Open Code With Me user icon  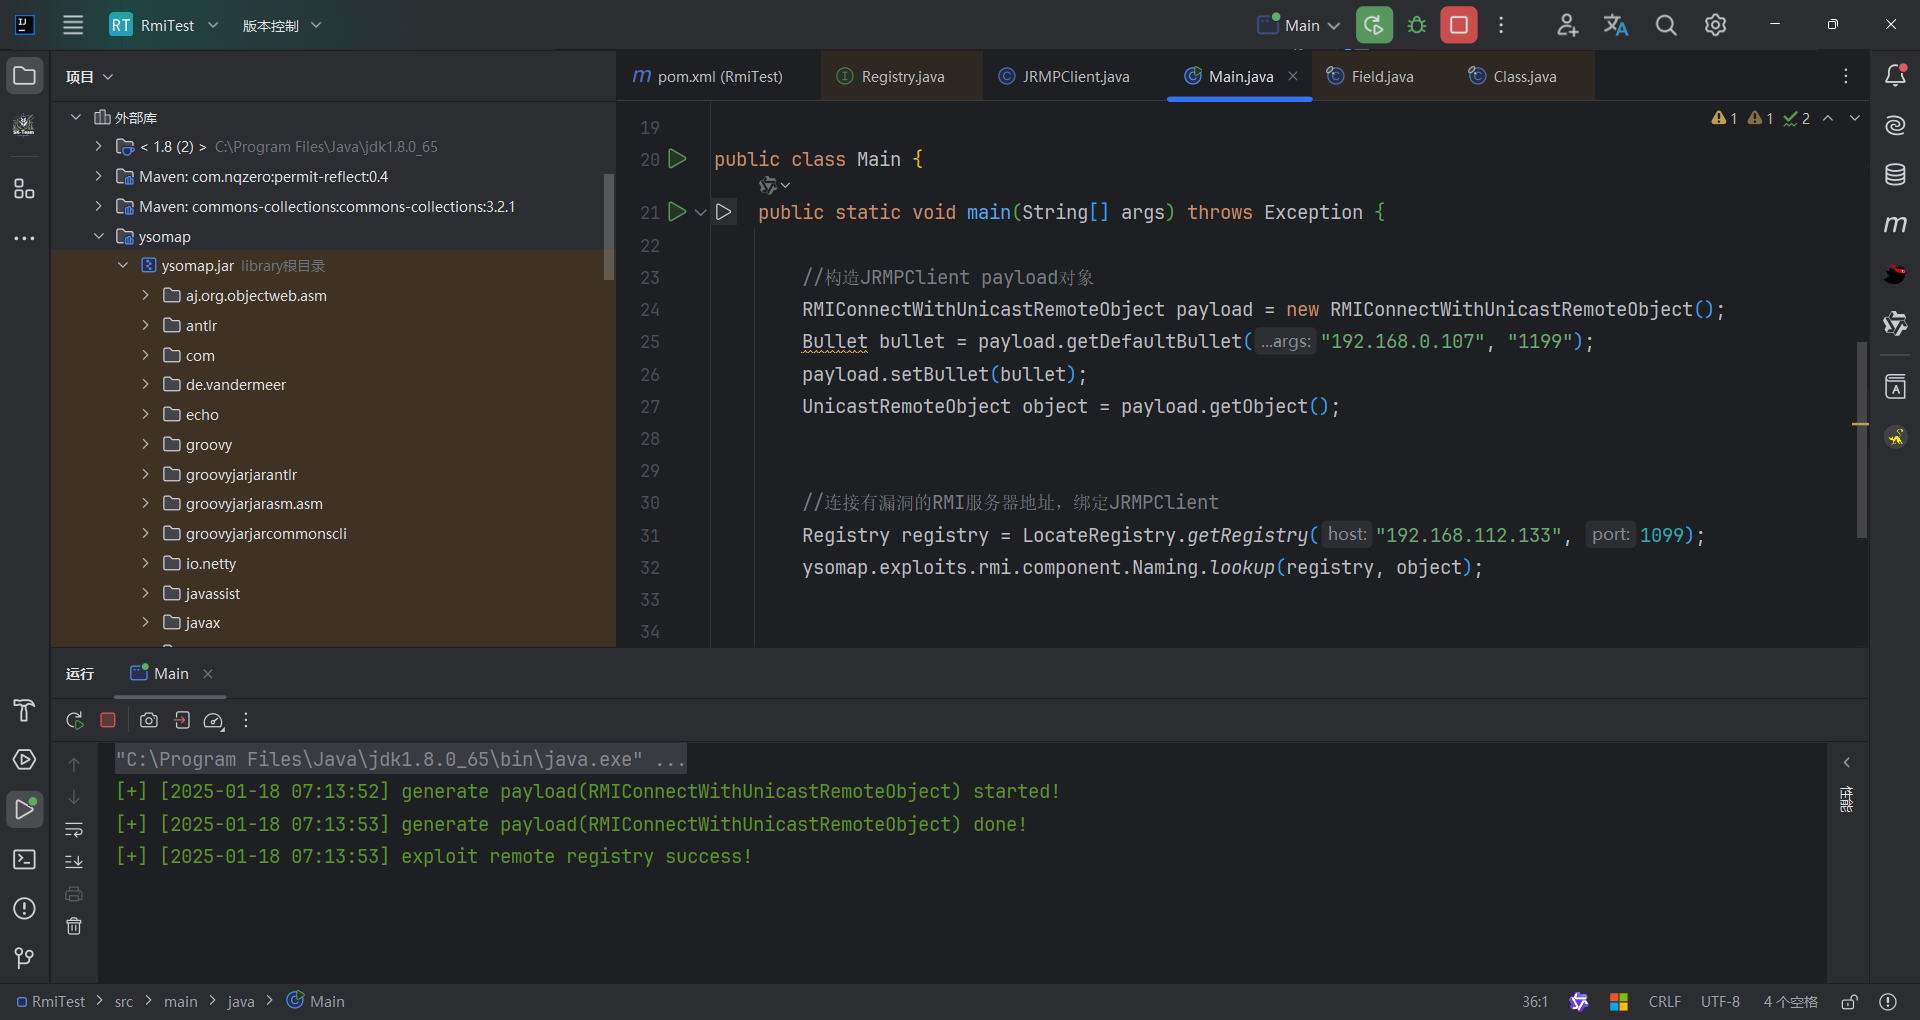pyautogui.click(x=1567, y=25)
